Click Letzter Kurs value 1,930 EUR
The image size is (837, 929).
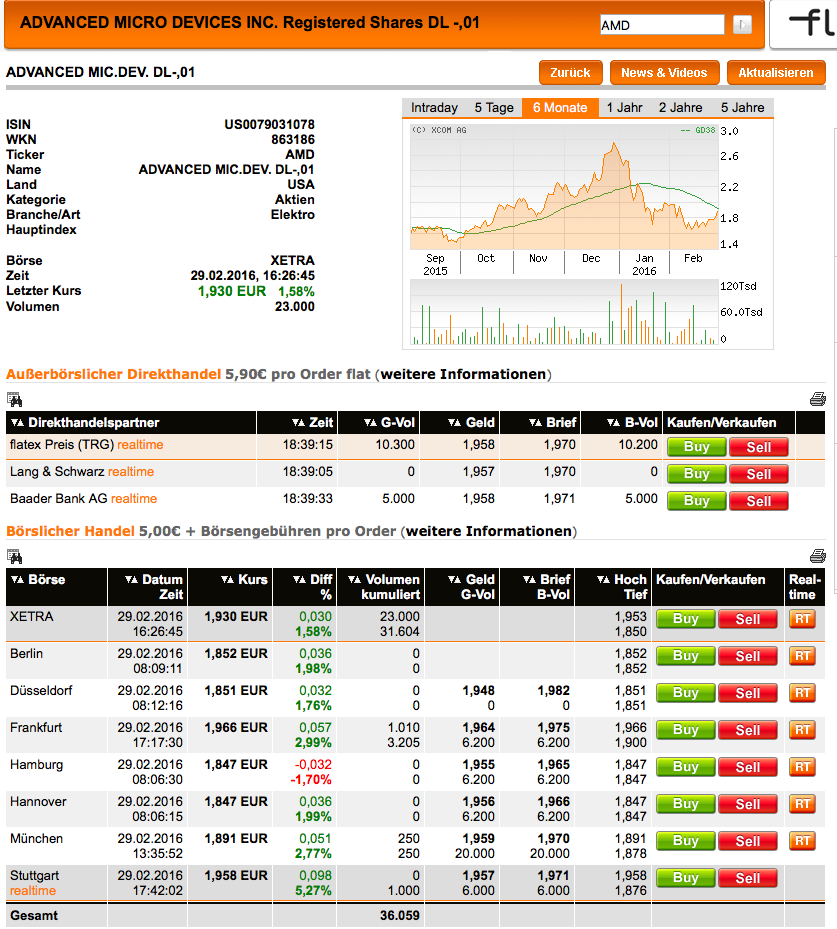click(232, 291)
